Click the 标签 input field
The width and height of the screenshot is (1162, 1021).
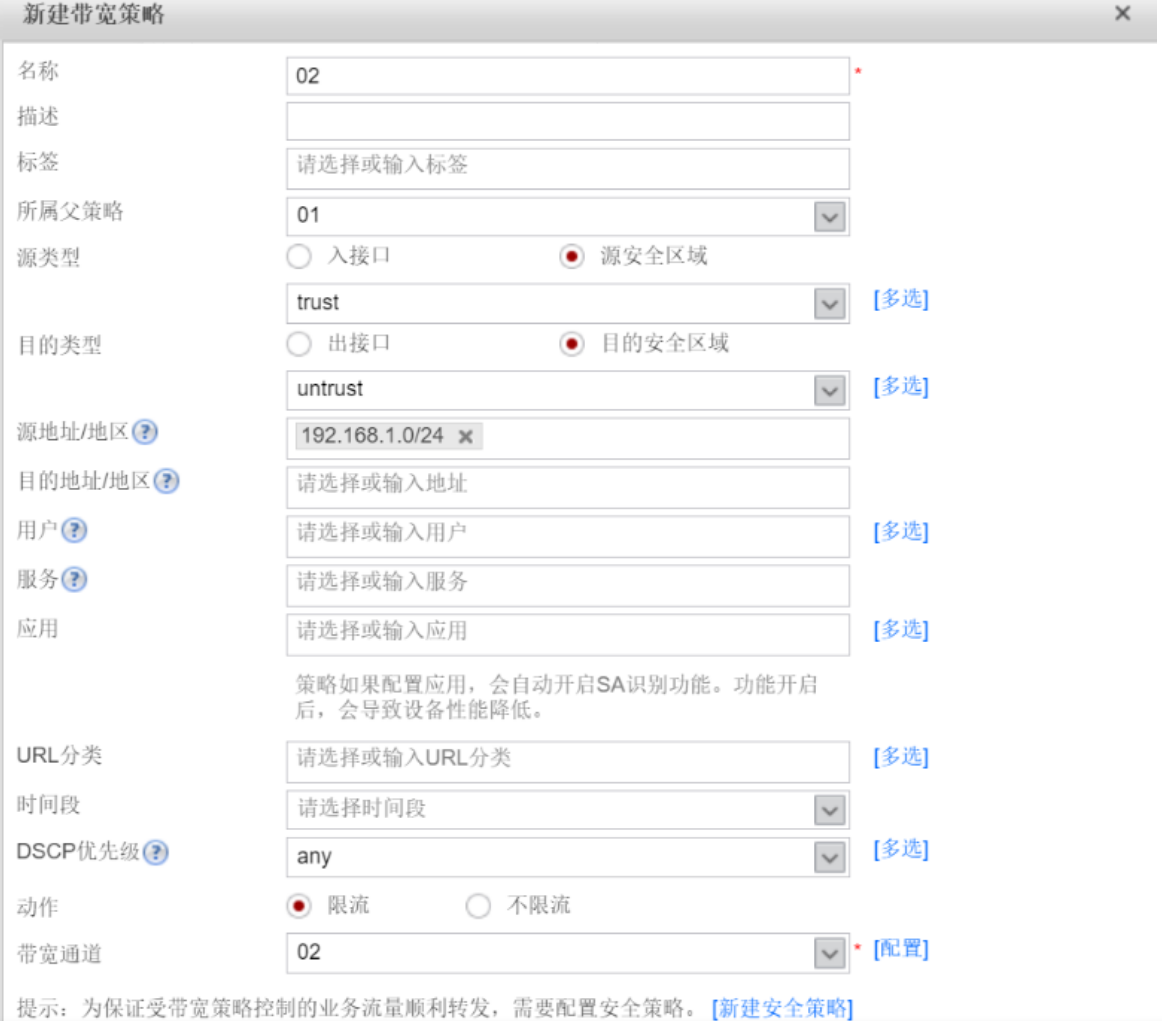[x=568, y=168]
